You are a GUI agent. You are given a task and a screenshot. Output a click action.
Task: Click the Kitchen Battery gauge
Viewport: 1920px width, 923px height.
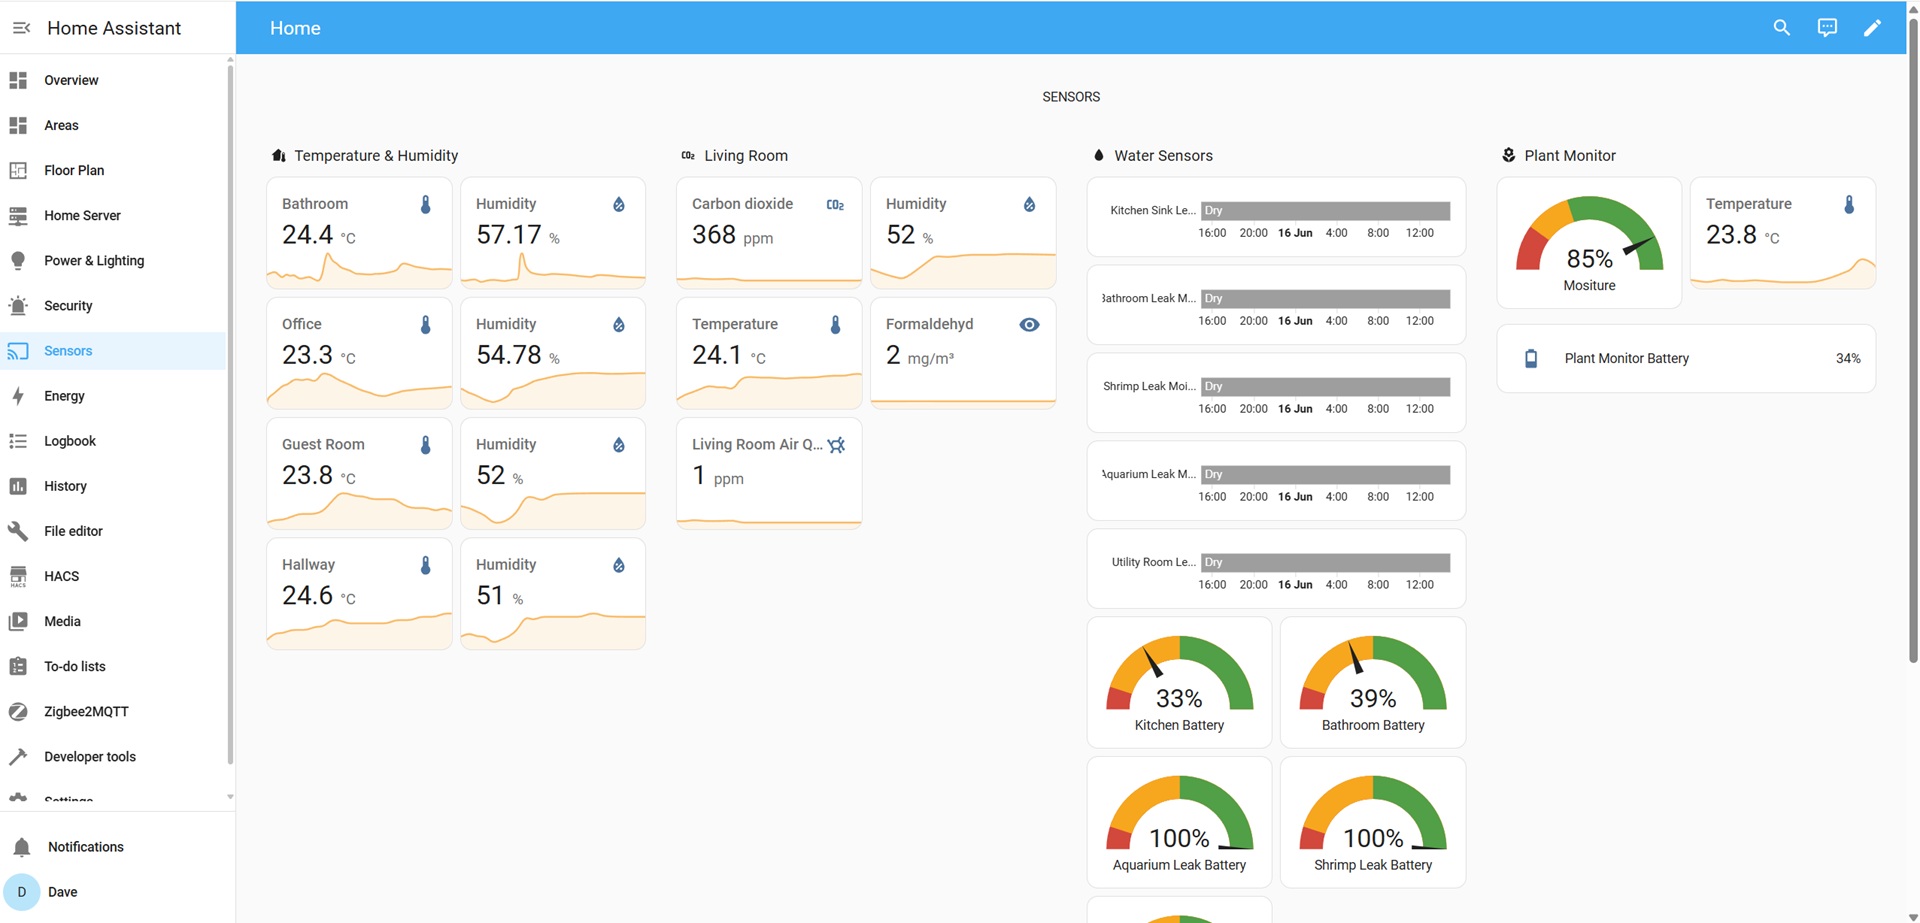click(1179, 682)
